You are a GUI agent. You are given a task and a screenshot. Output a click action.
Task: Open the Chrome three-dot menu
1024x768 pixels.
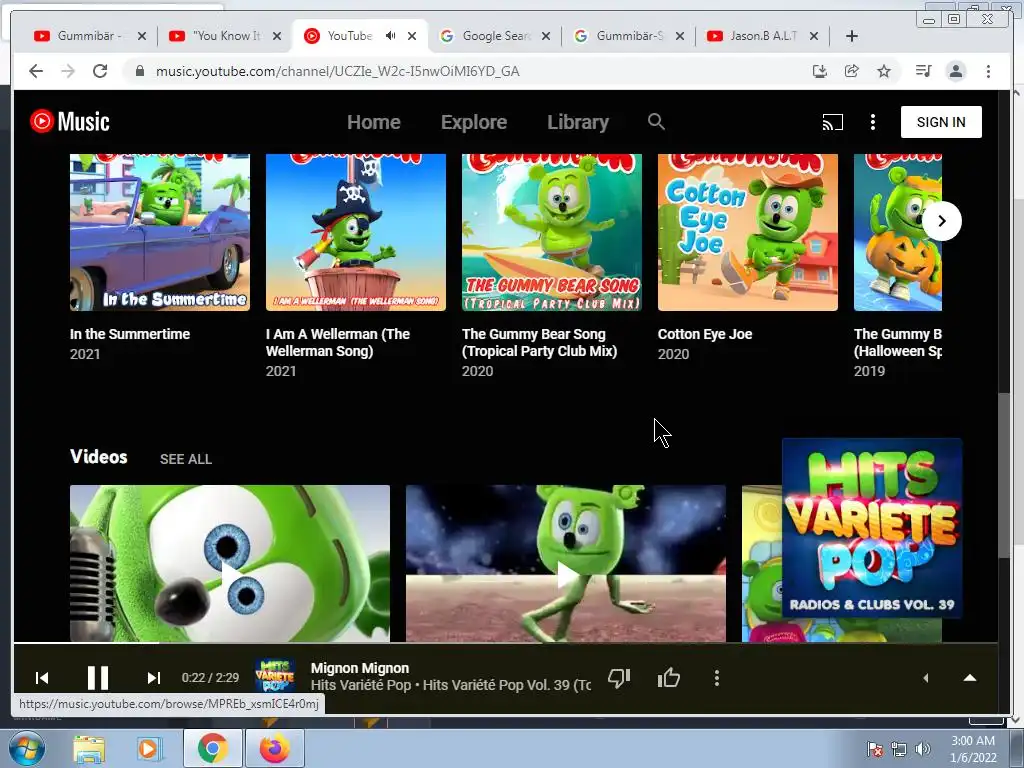[988, 71]
